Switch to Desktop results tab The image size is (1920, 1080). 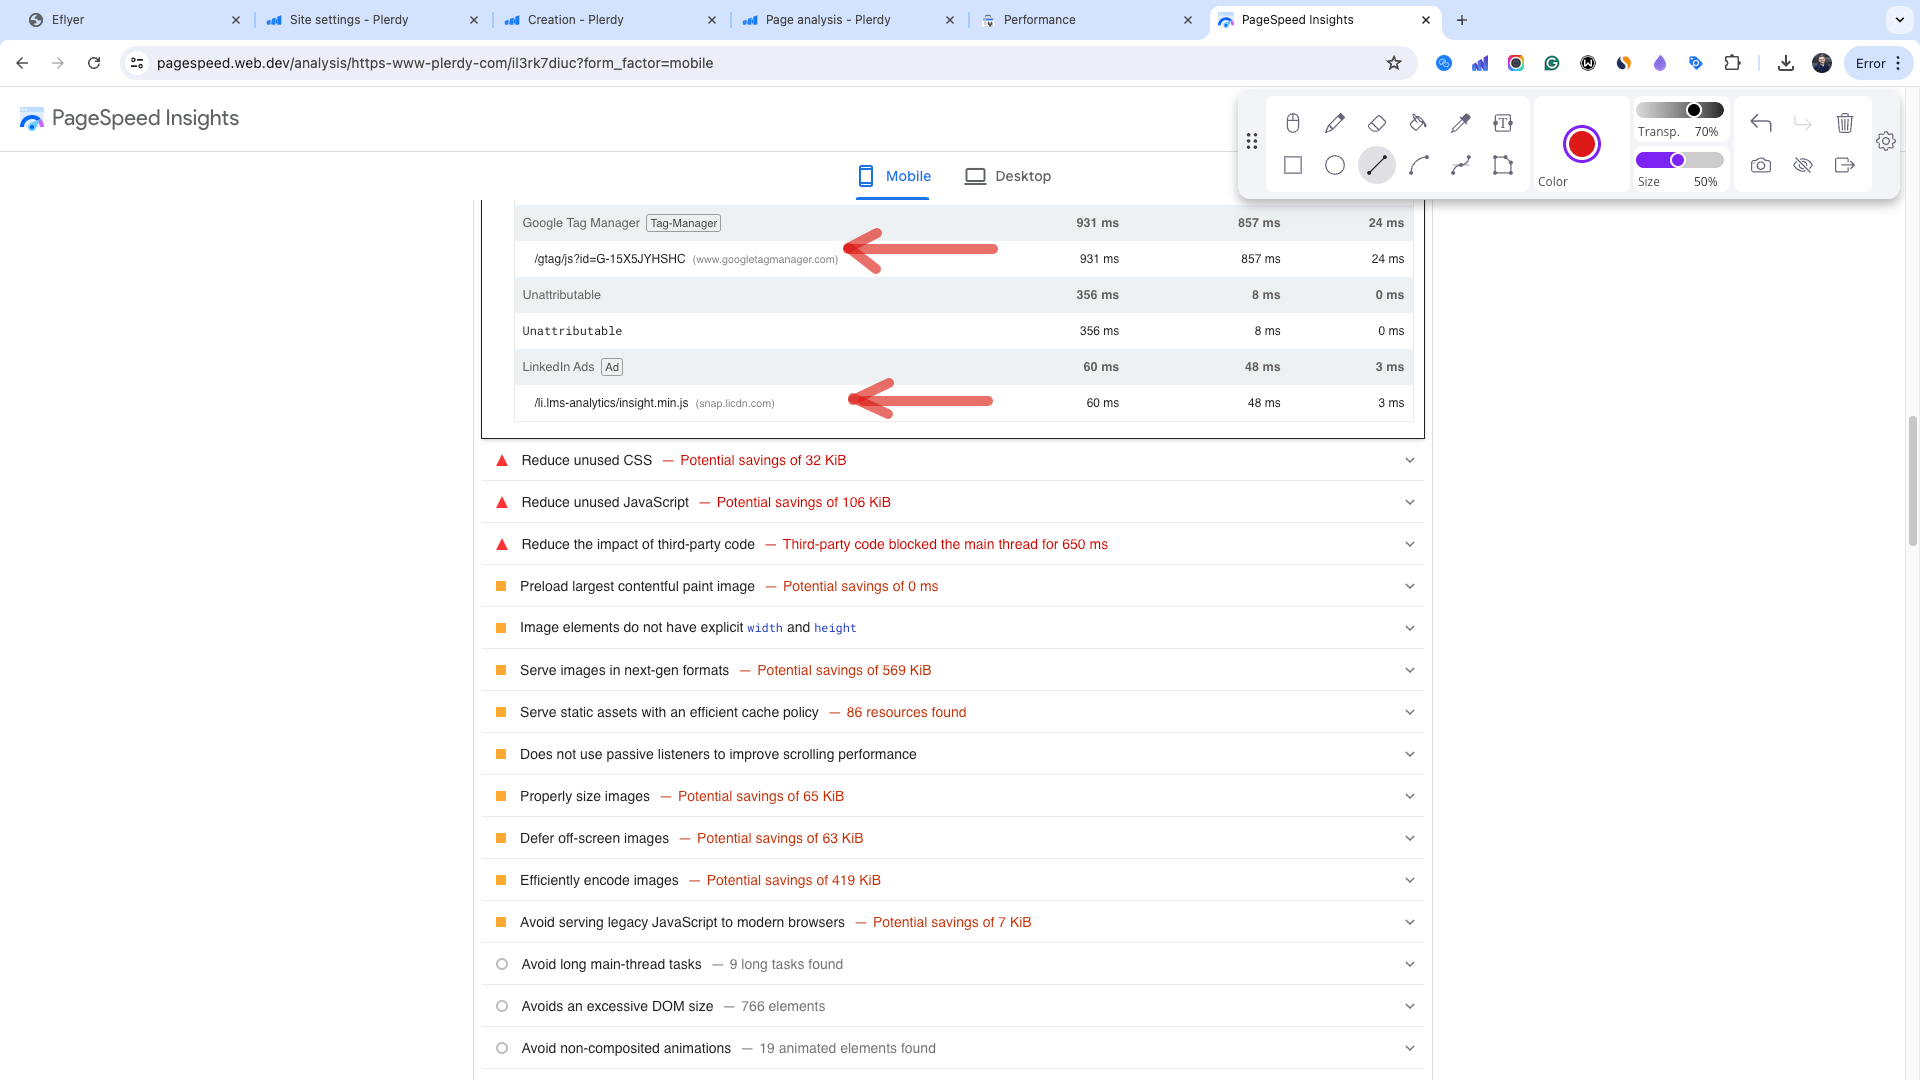coord(1007,176)
